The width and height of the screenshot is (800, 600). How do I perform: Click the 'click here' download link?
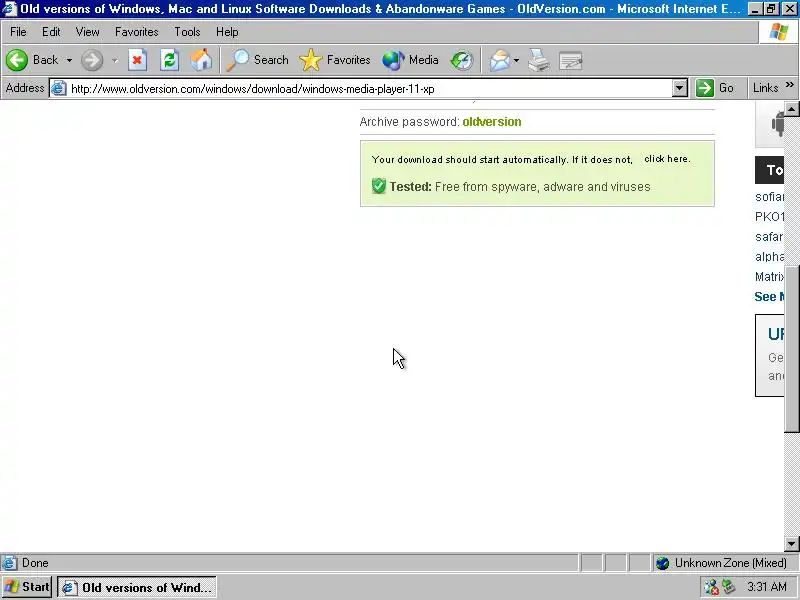667,159
